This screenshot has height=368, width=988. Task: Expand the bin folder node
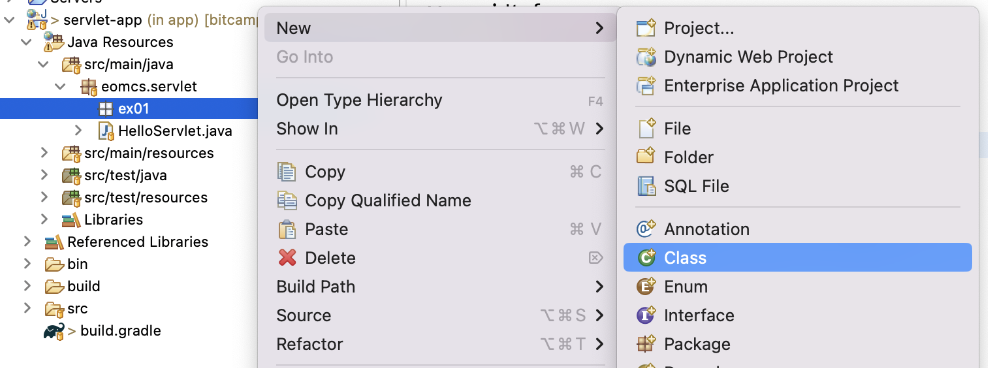pos(27,263)
